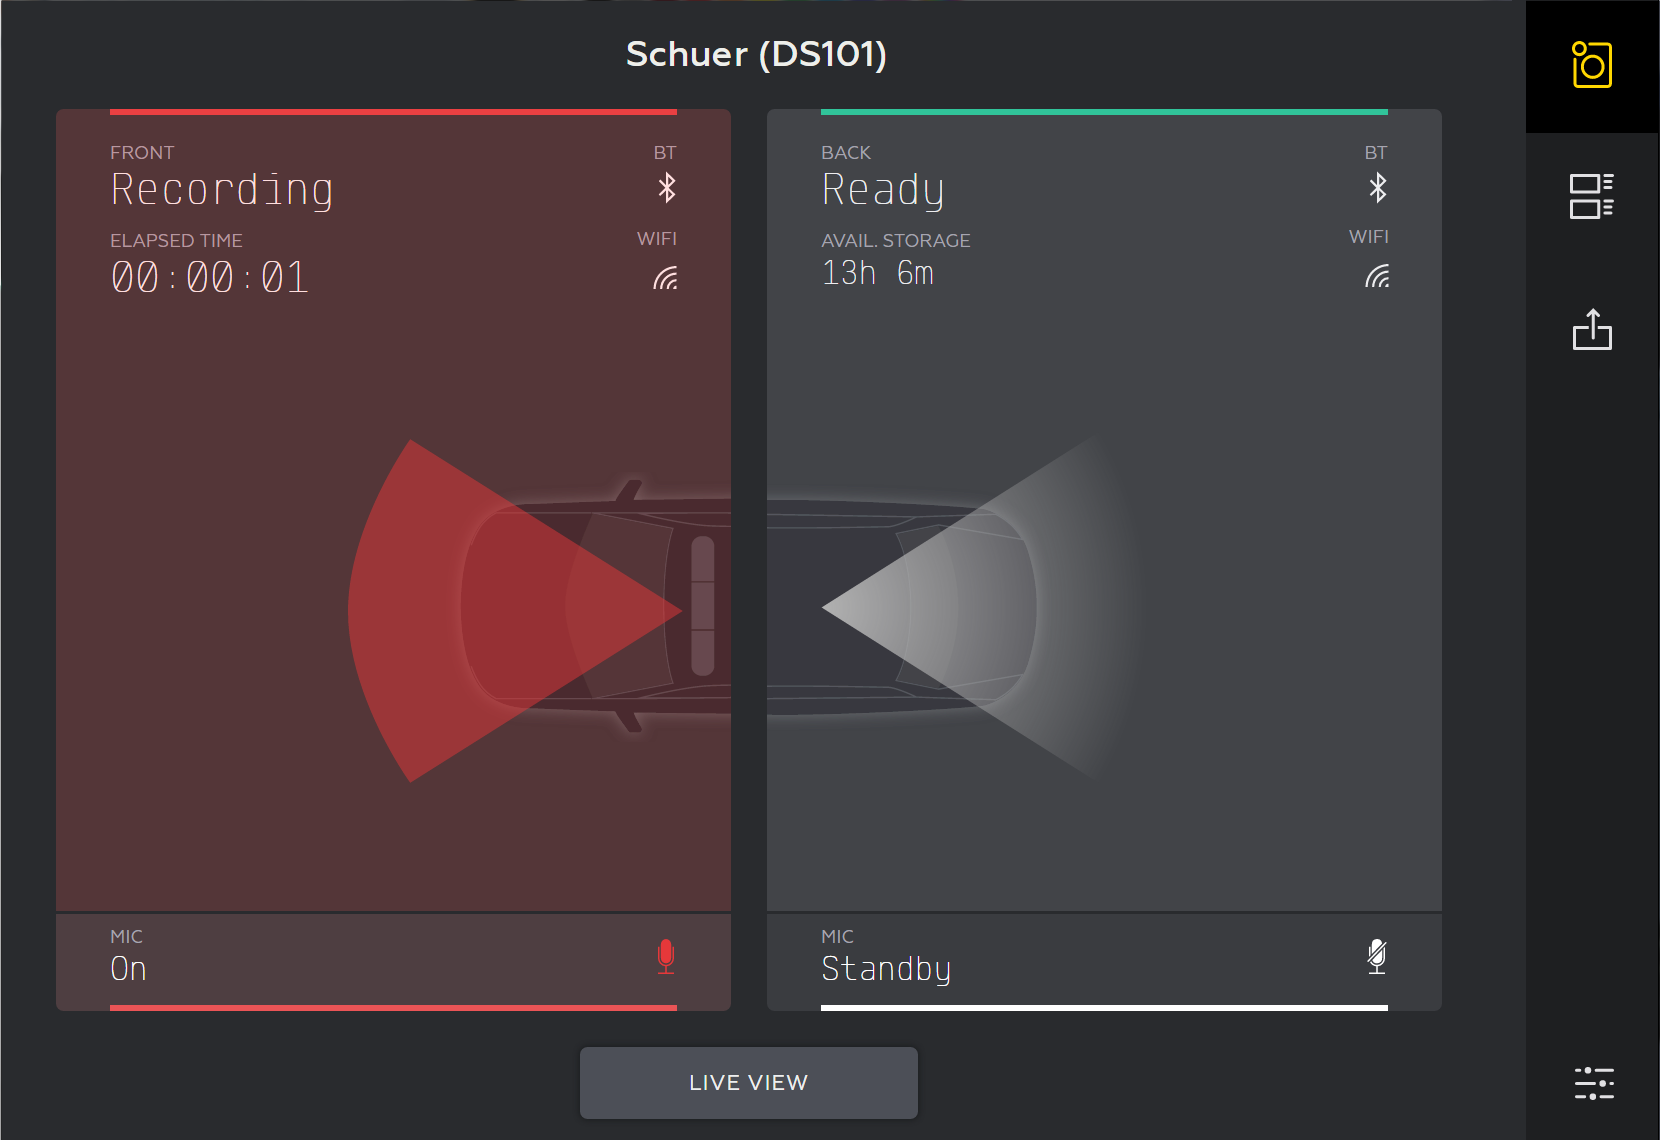The height and width of the screenshot is (1140, 1660).
Task: Select the Back camera panel
Action: 1103,560
